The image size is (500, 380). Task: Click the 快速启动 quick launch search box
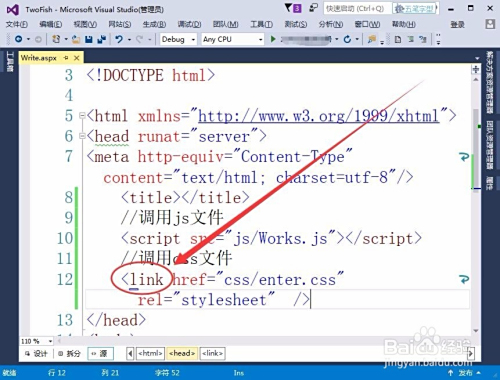pos(357,8)
